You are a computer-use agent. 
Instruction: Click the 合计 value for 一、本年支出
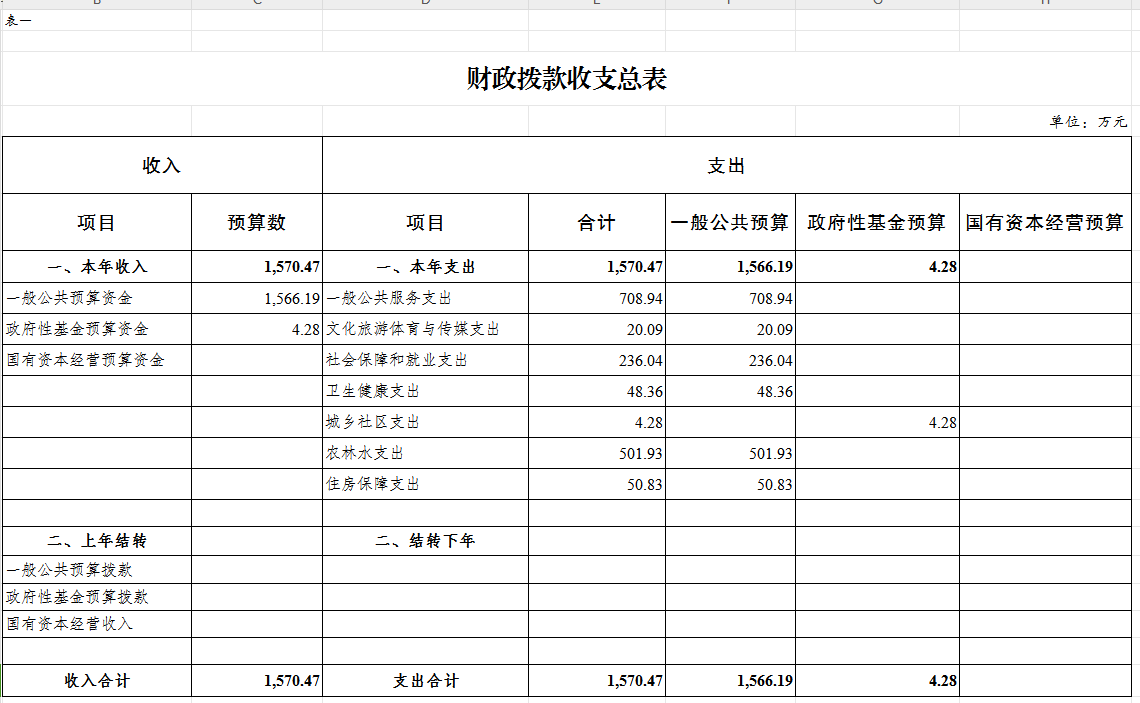tap(597, 267)
